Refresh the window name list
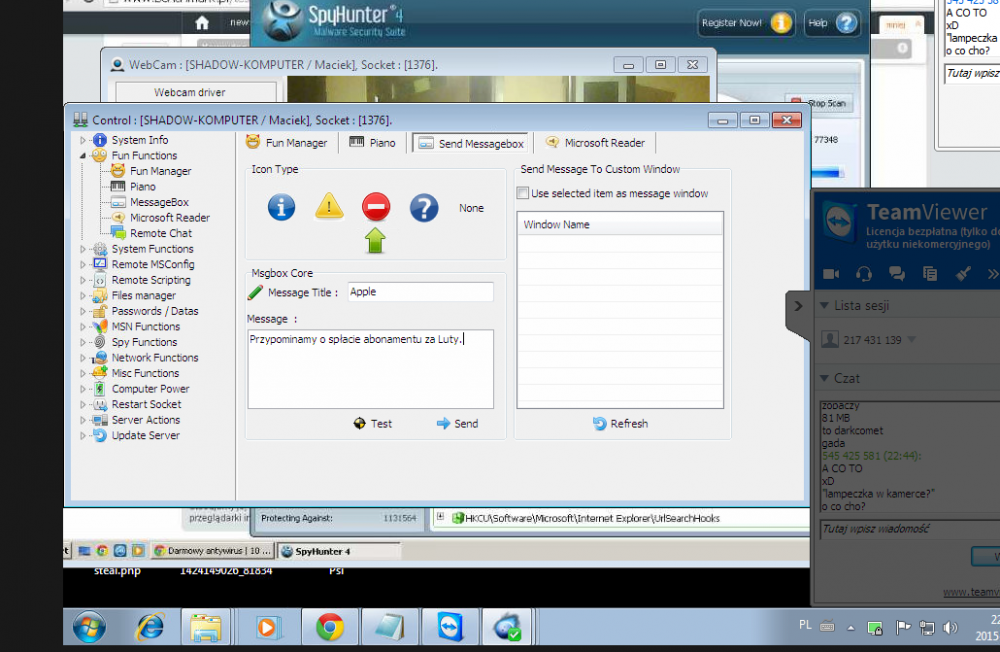This screenshot has width=1000, height=652. pyautogui.click(x=620, y=424)
